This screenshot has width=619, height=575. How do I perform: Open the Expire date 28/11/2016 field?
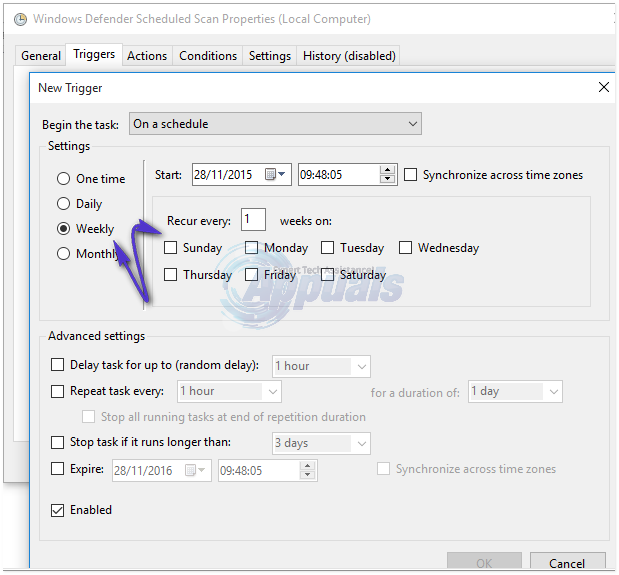162,470
